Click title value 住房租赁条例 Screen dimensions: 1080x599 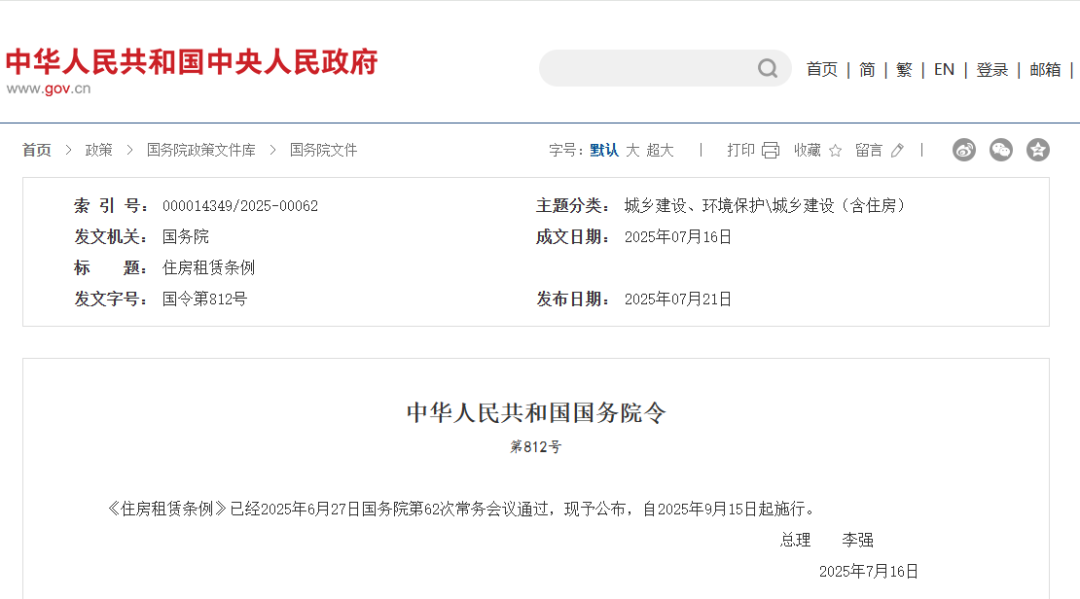point(209,268)
